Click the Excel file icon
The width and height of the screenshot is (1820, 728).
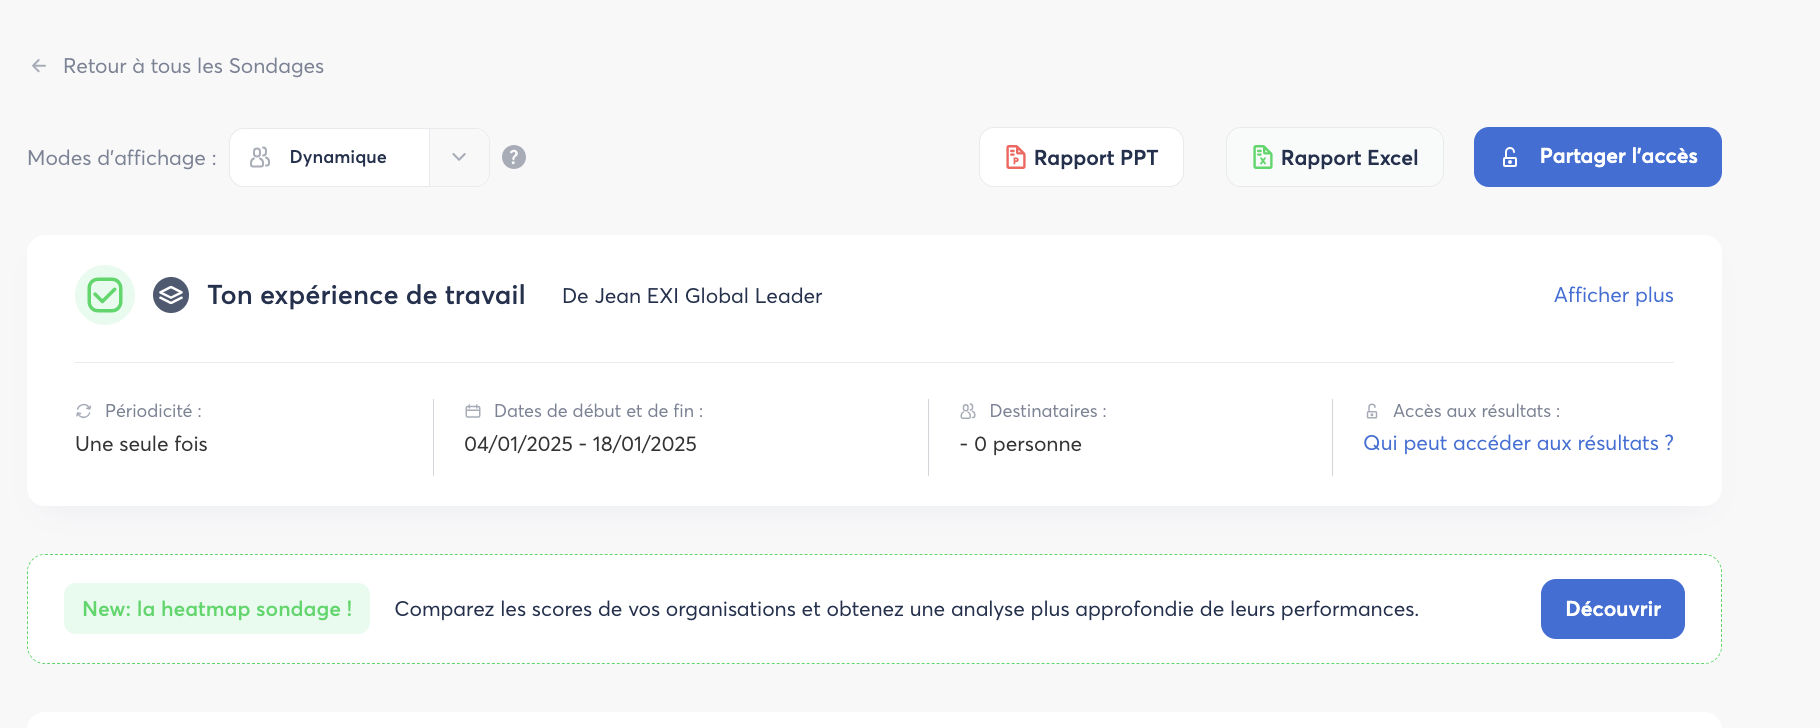tap(1262, 157)
